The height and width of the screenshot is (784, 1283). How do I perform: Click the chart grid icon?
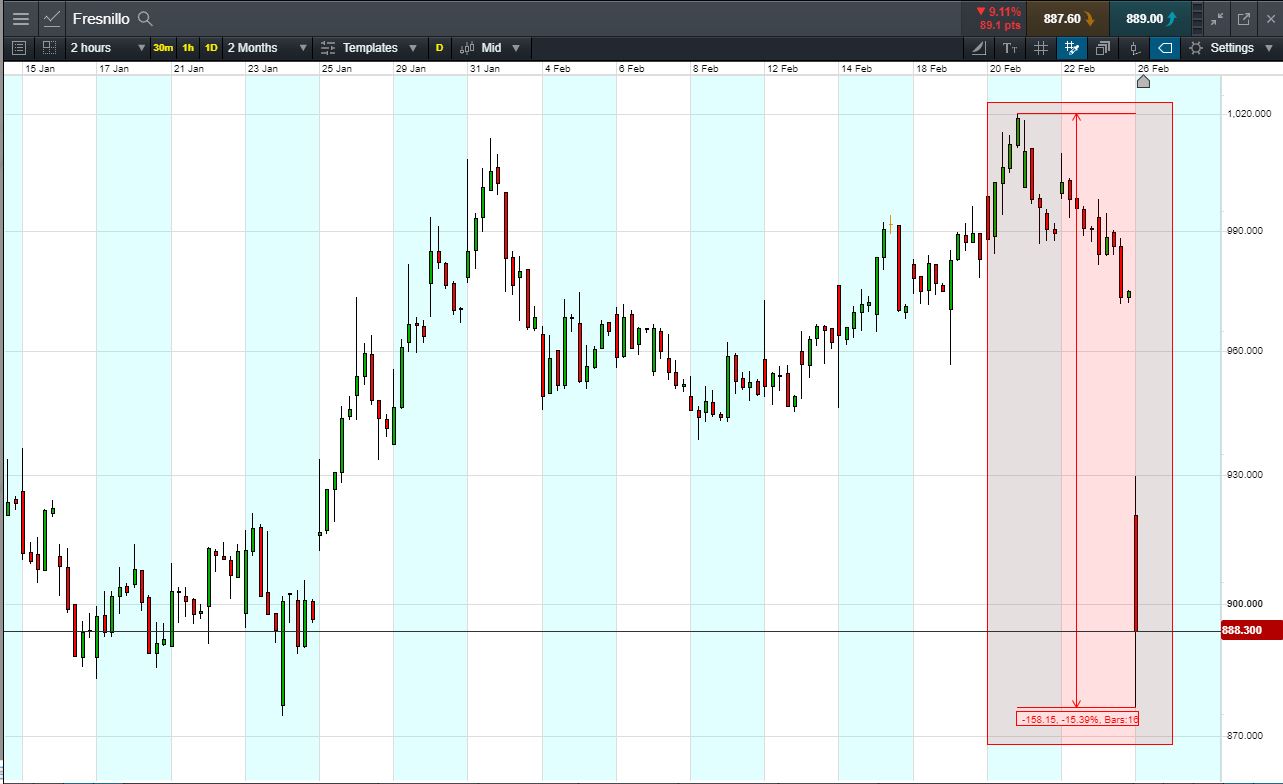1041,48
